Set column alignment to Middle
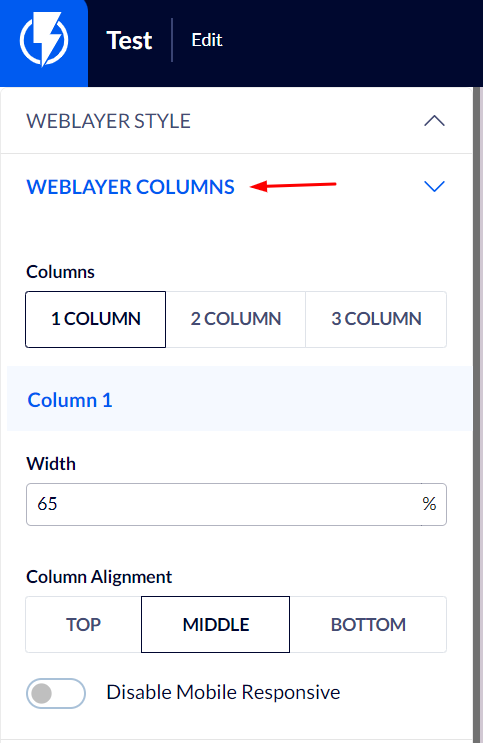483x743 pixels. click(216, 625)
